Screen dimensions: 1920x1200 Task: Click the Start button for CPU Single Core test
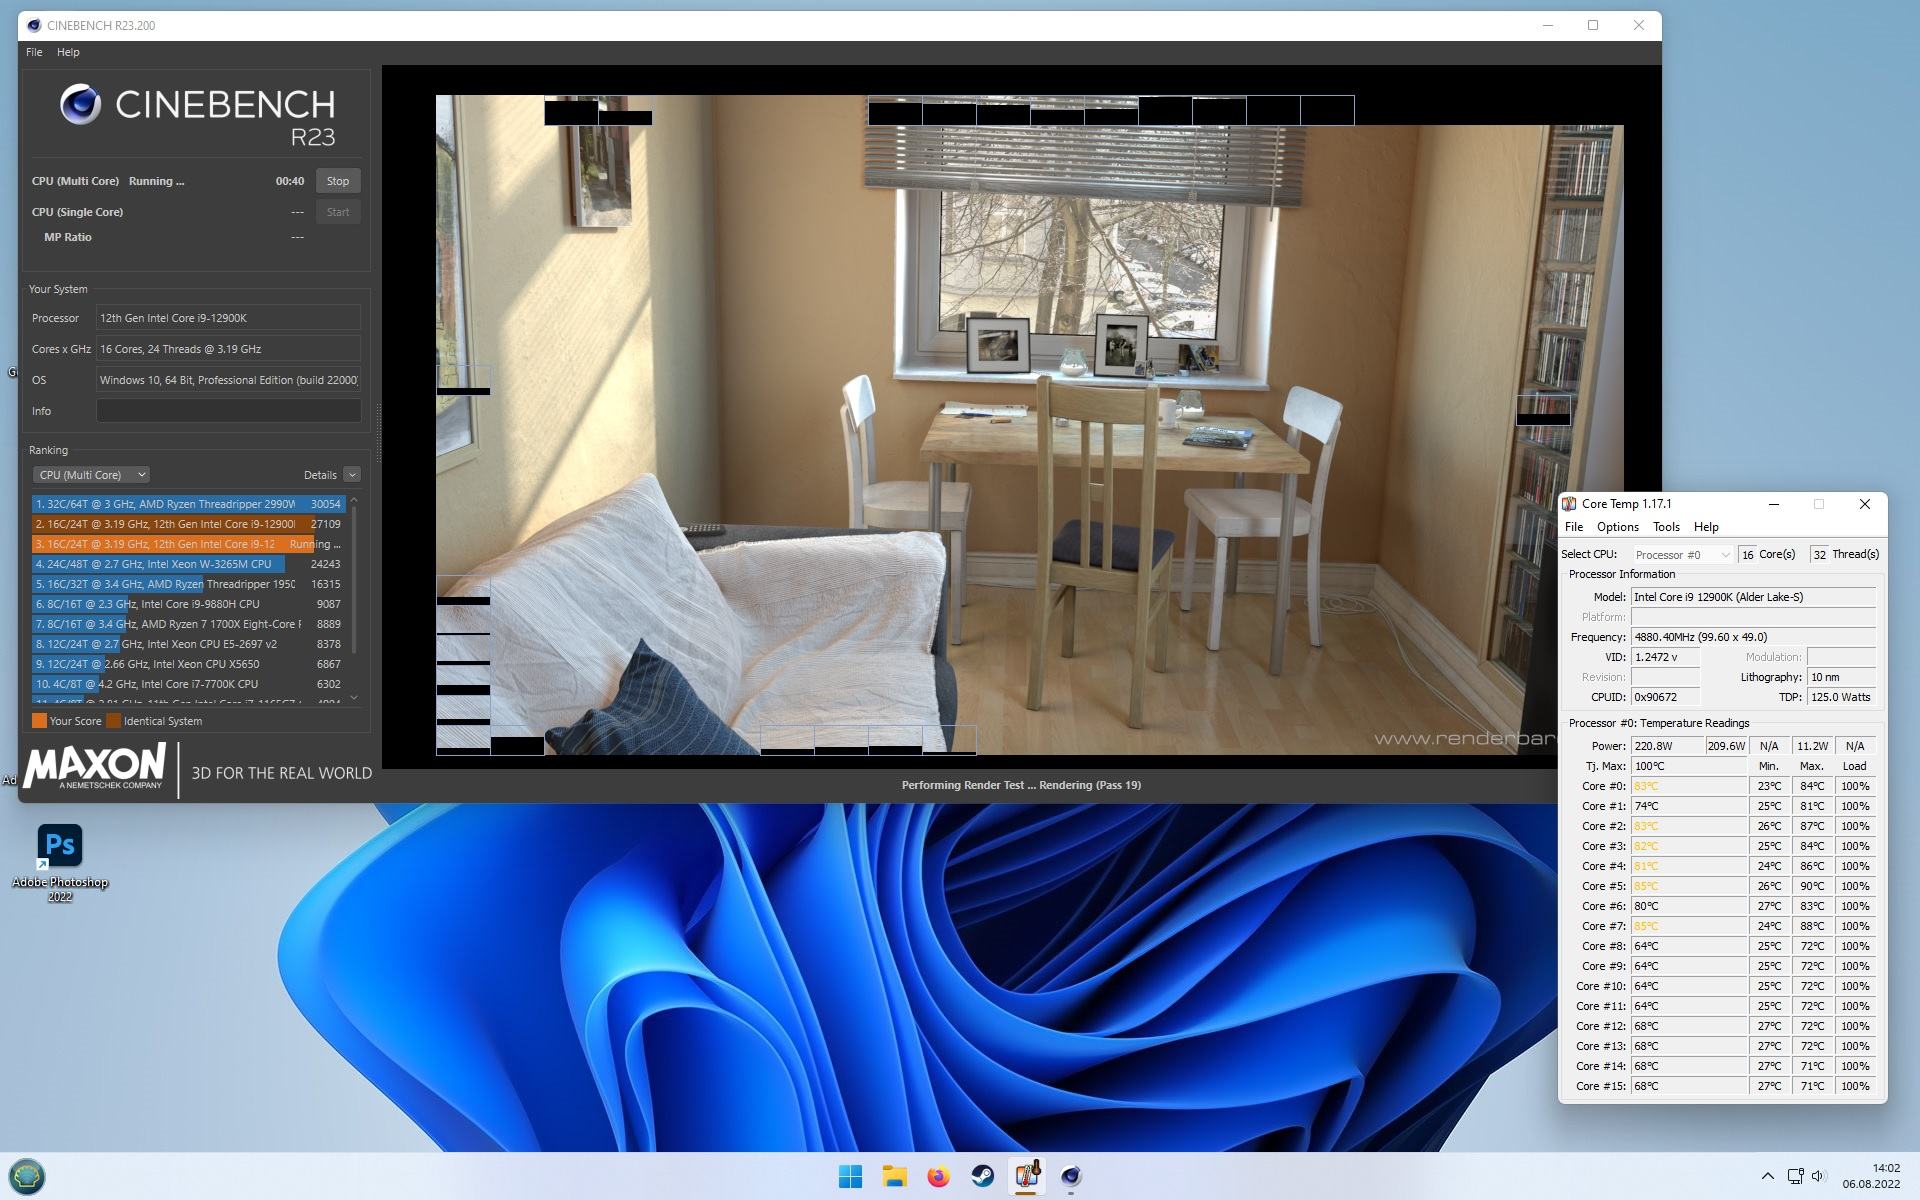(337, 212)
